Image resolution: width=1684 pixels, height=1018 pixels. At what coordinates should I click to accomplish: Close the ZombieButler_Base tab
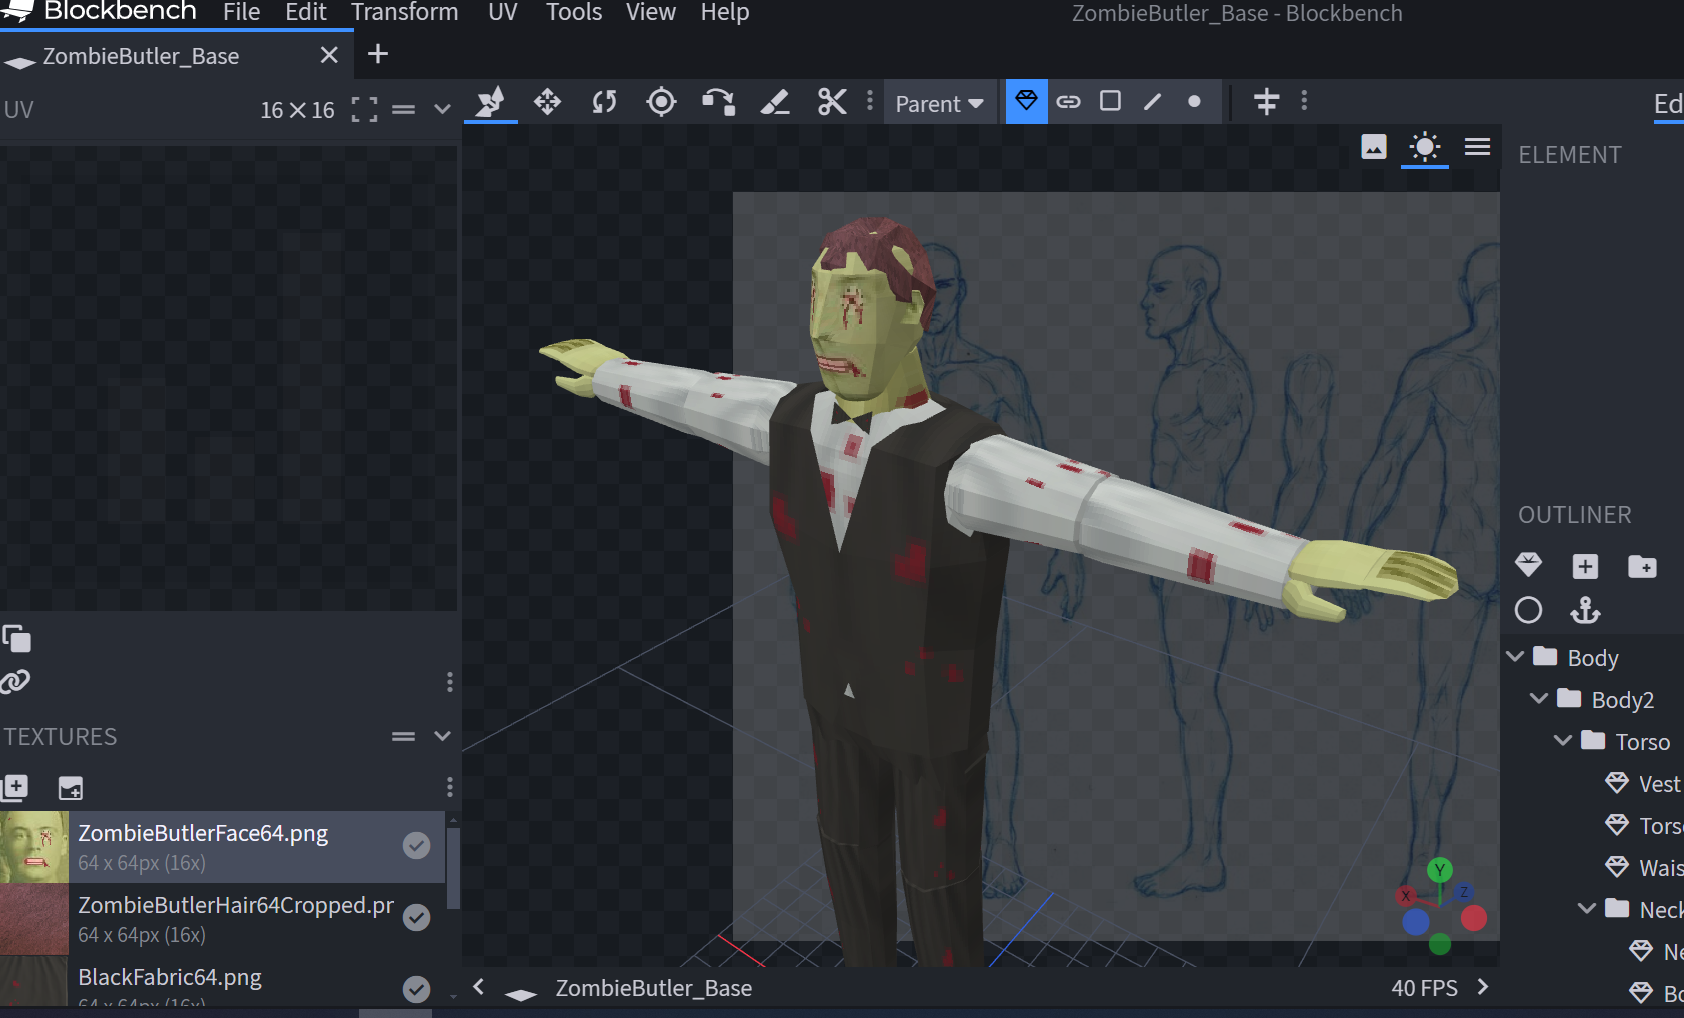(329, 55)
